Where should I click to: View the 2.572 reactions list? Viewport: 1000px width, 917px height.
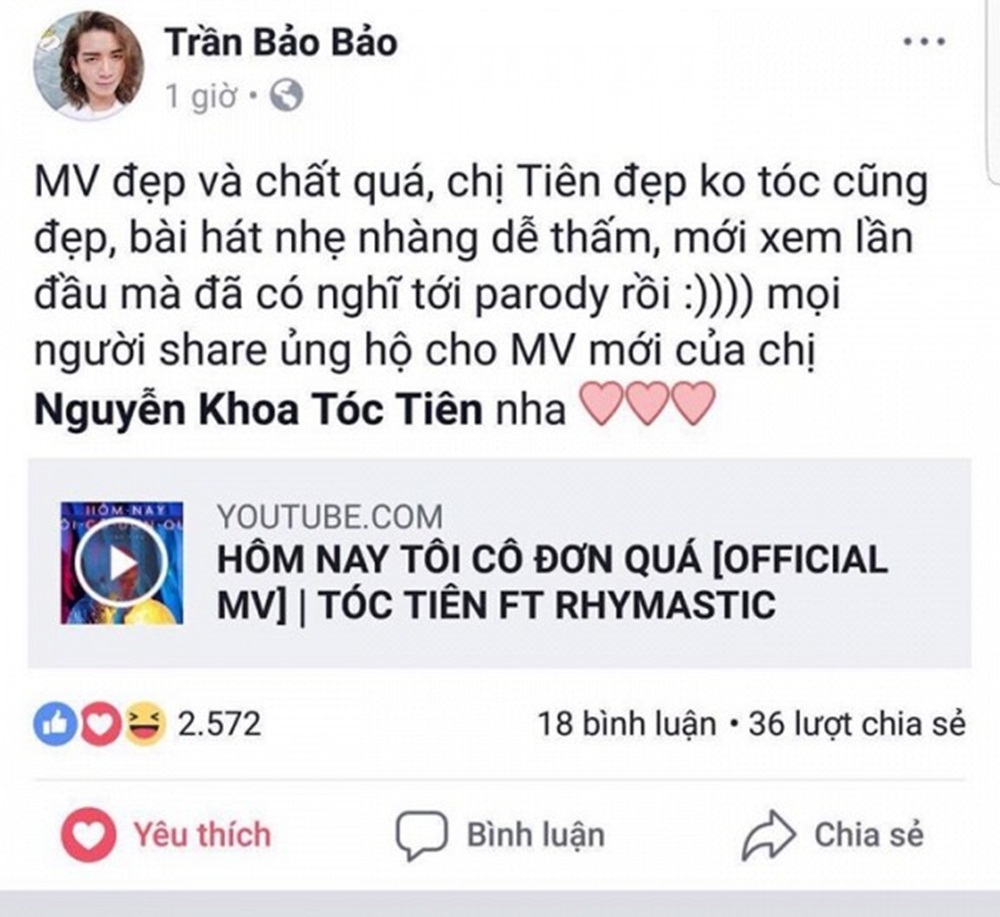point(219,723)
